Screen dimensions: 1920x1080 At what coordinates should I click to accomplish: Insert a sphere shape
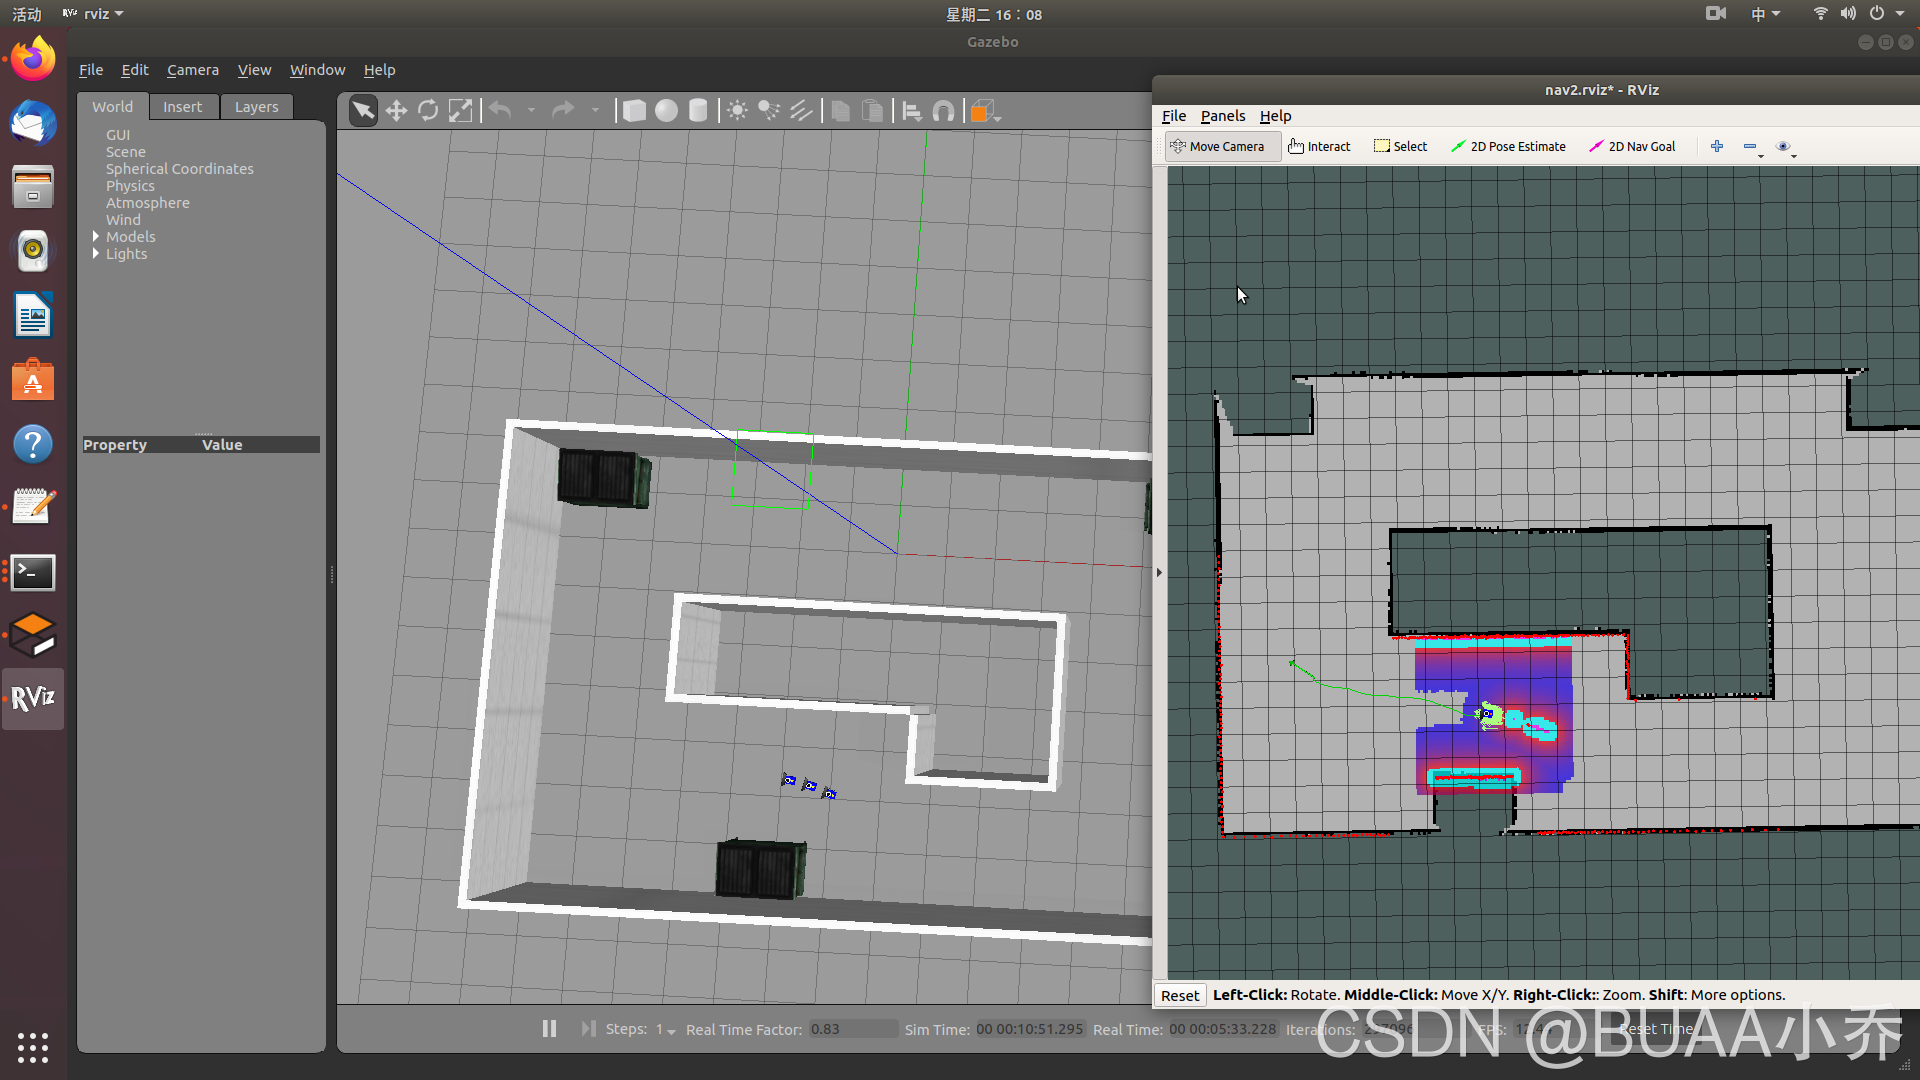click(x=666, y=111)
